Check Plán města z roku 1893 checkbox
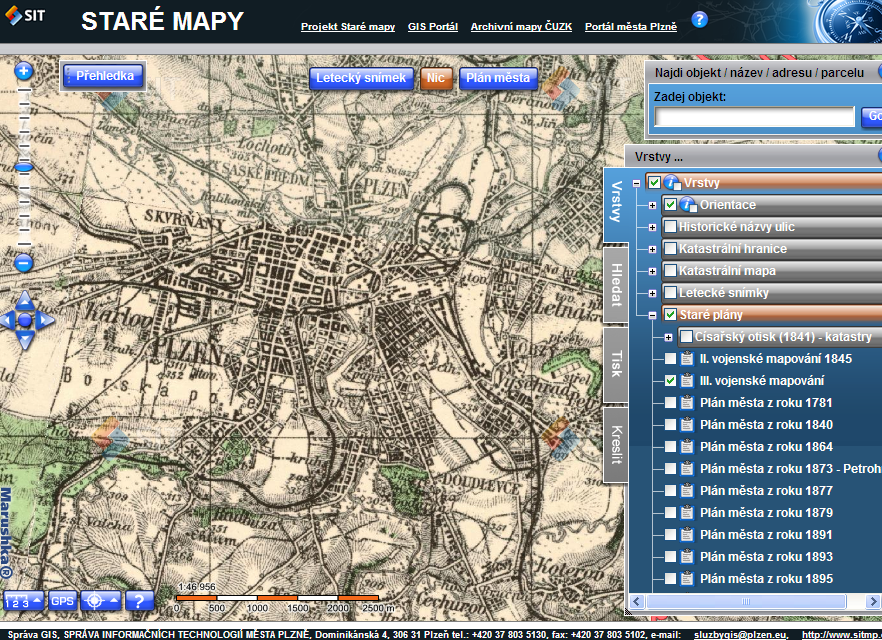Image resolution: width=882 pixels, height=640 pixels. 670,556
